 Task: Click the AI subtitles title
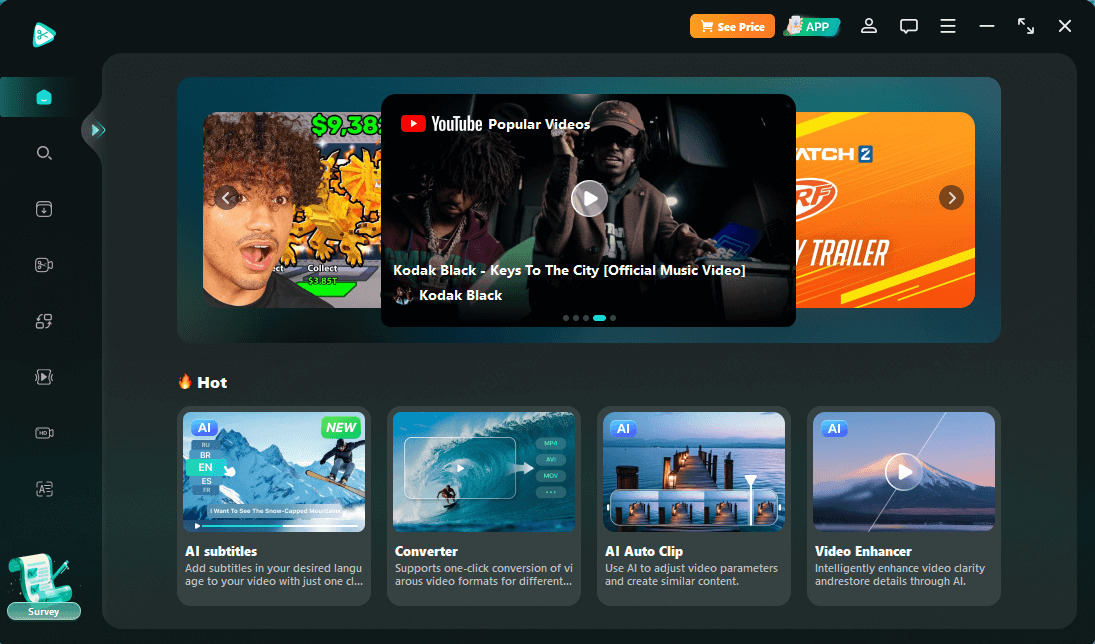221,551
